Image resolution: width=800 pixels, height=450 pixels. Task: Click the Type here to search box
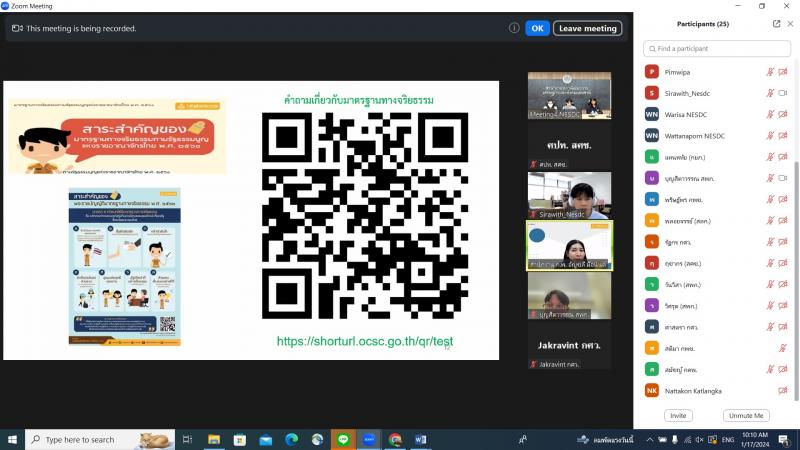[100, 439]
